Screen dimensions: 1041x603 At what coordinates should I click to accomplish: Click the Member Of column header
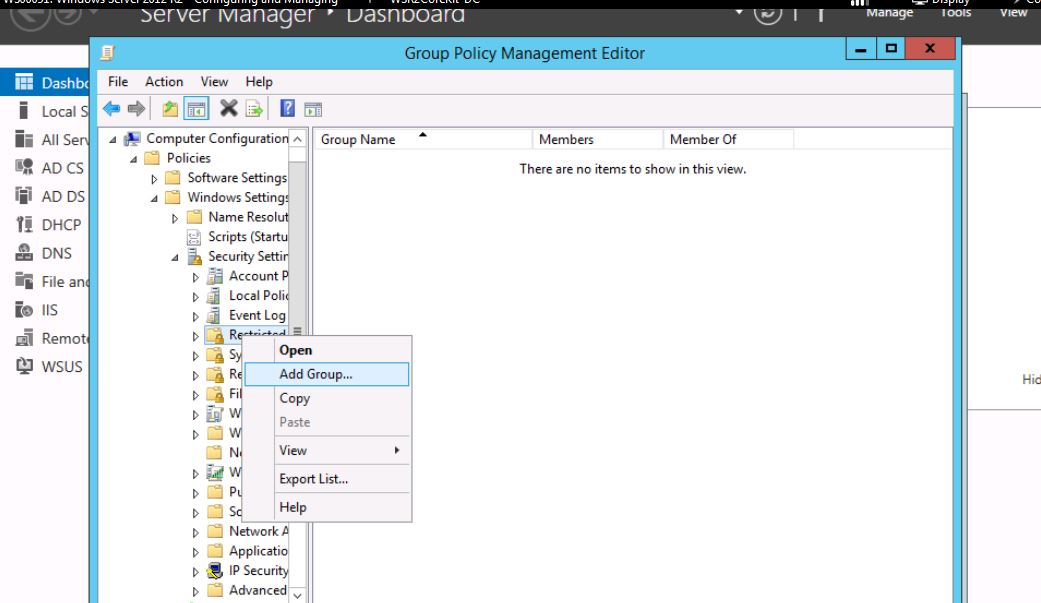point(703,140)
